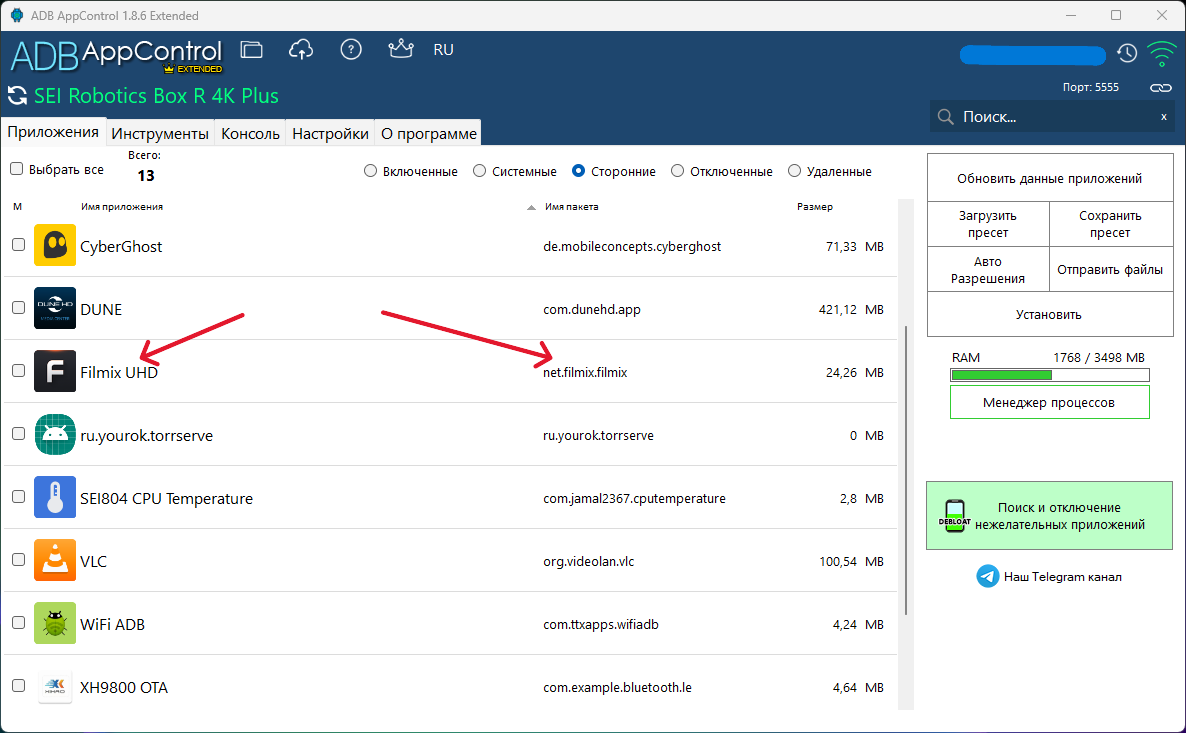The image size is (1186, 733).
Task: Click the search magnifier icon
Action: [x=945, y=116]
